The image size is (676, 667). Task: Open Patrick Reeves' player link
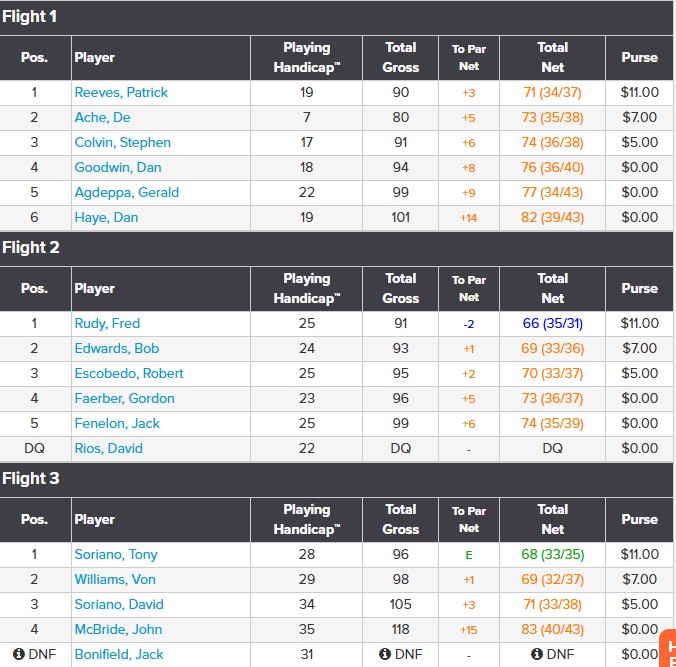pyautogui.click(x=121, y=92)
